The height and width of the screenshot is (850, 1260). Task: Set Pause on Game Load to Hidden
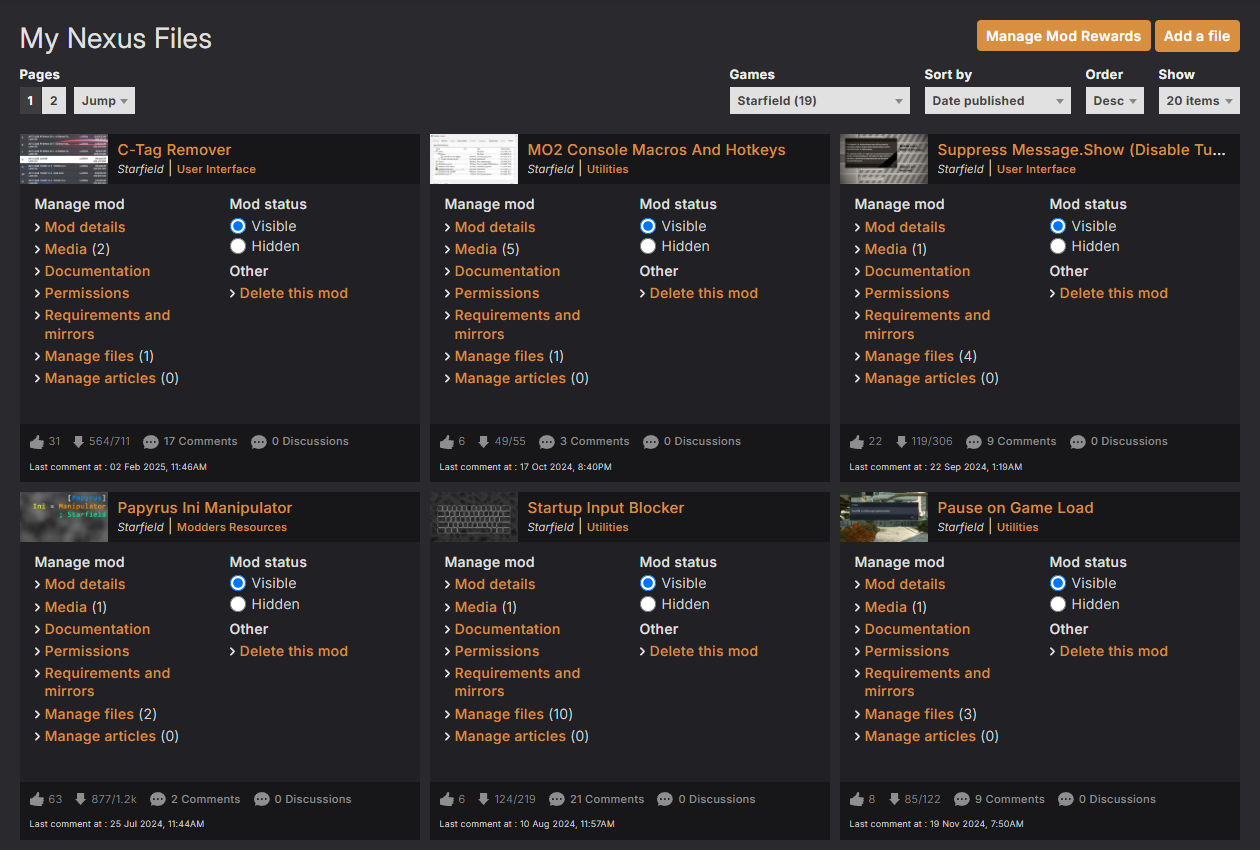coord(1058,604)
